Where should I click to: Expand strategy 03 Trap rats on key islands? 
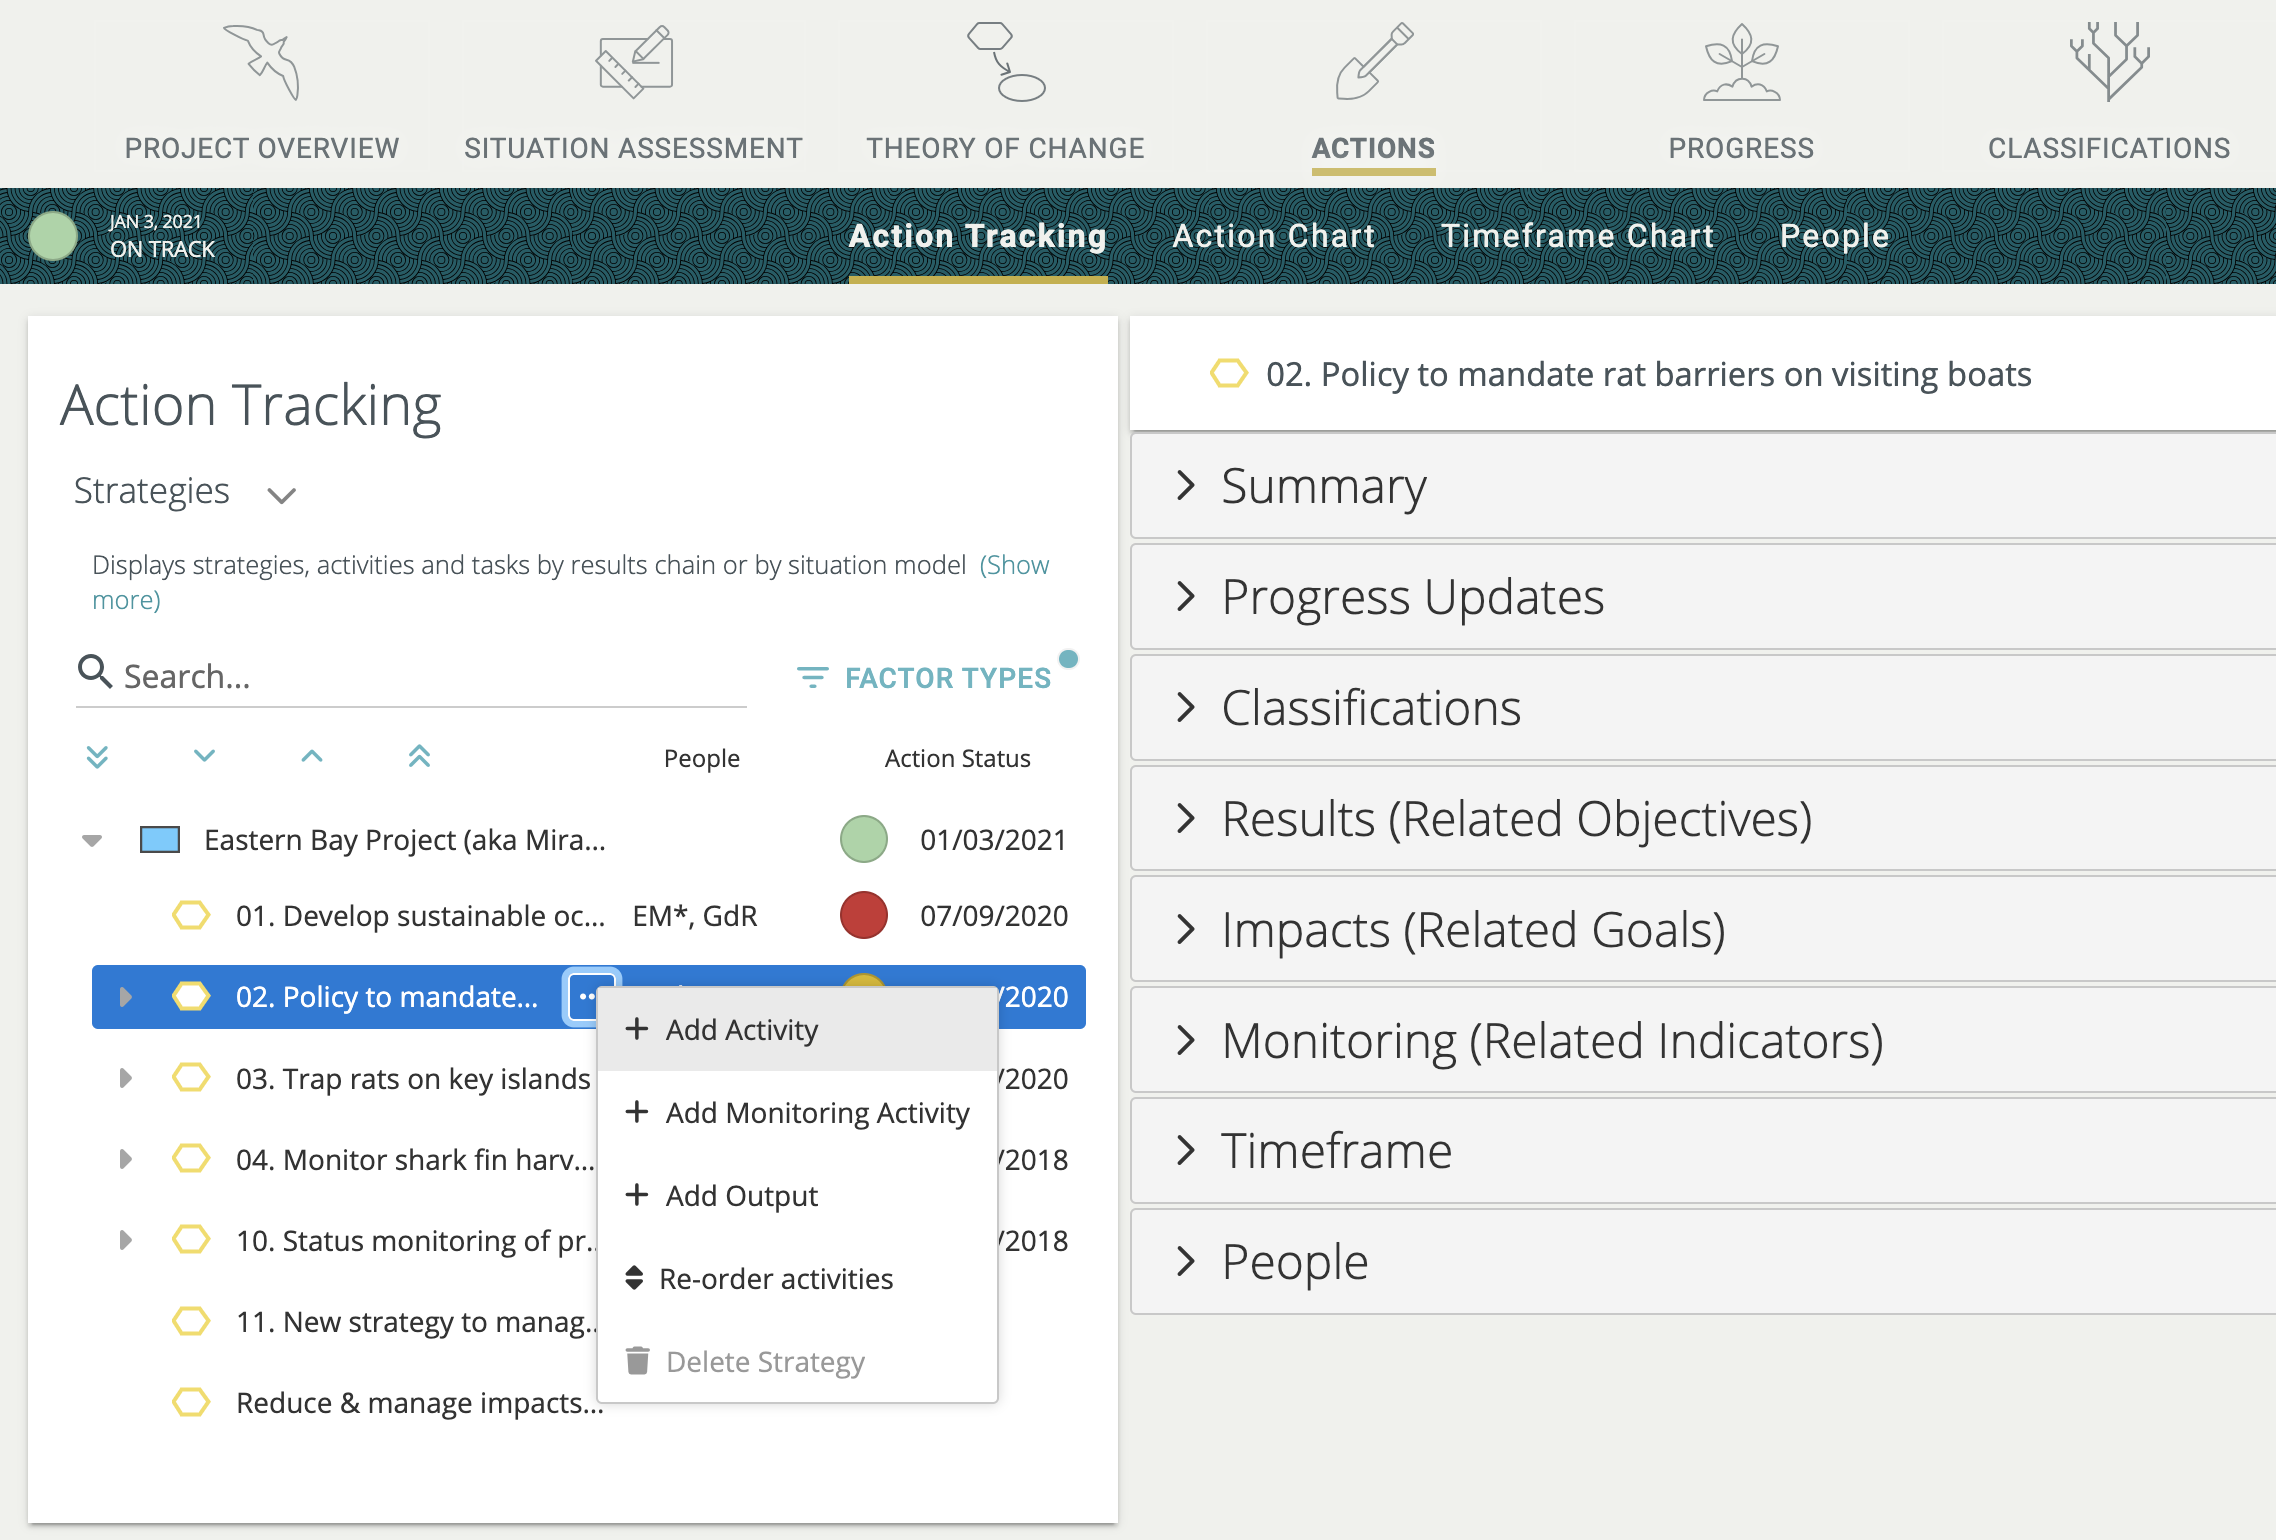click(125, 1078)
